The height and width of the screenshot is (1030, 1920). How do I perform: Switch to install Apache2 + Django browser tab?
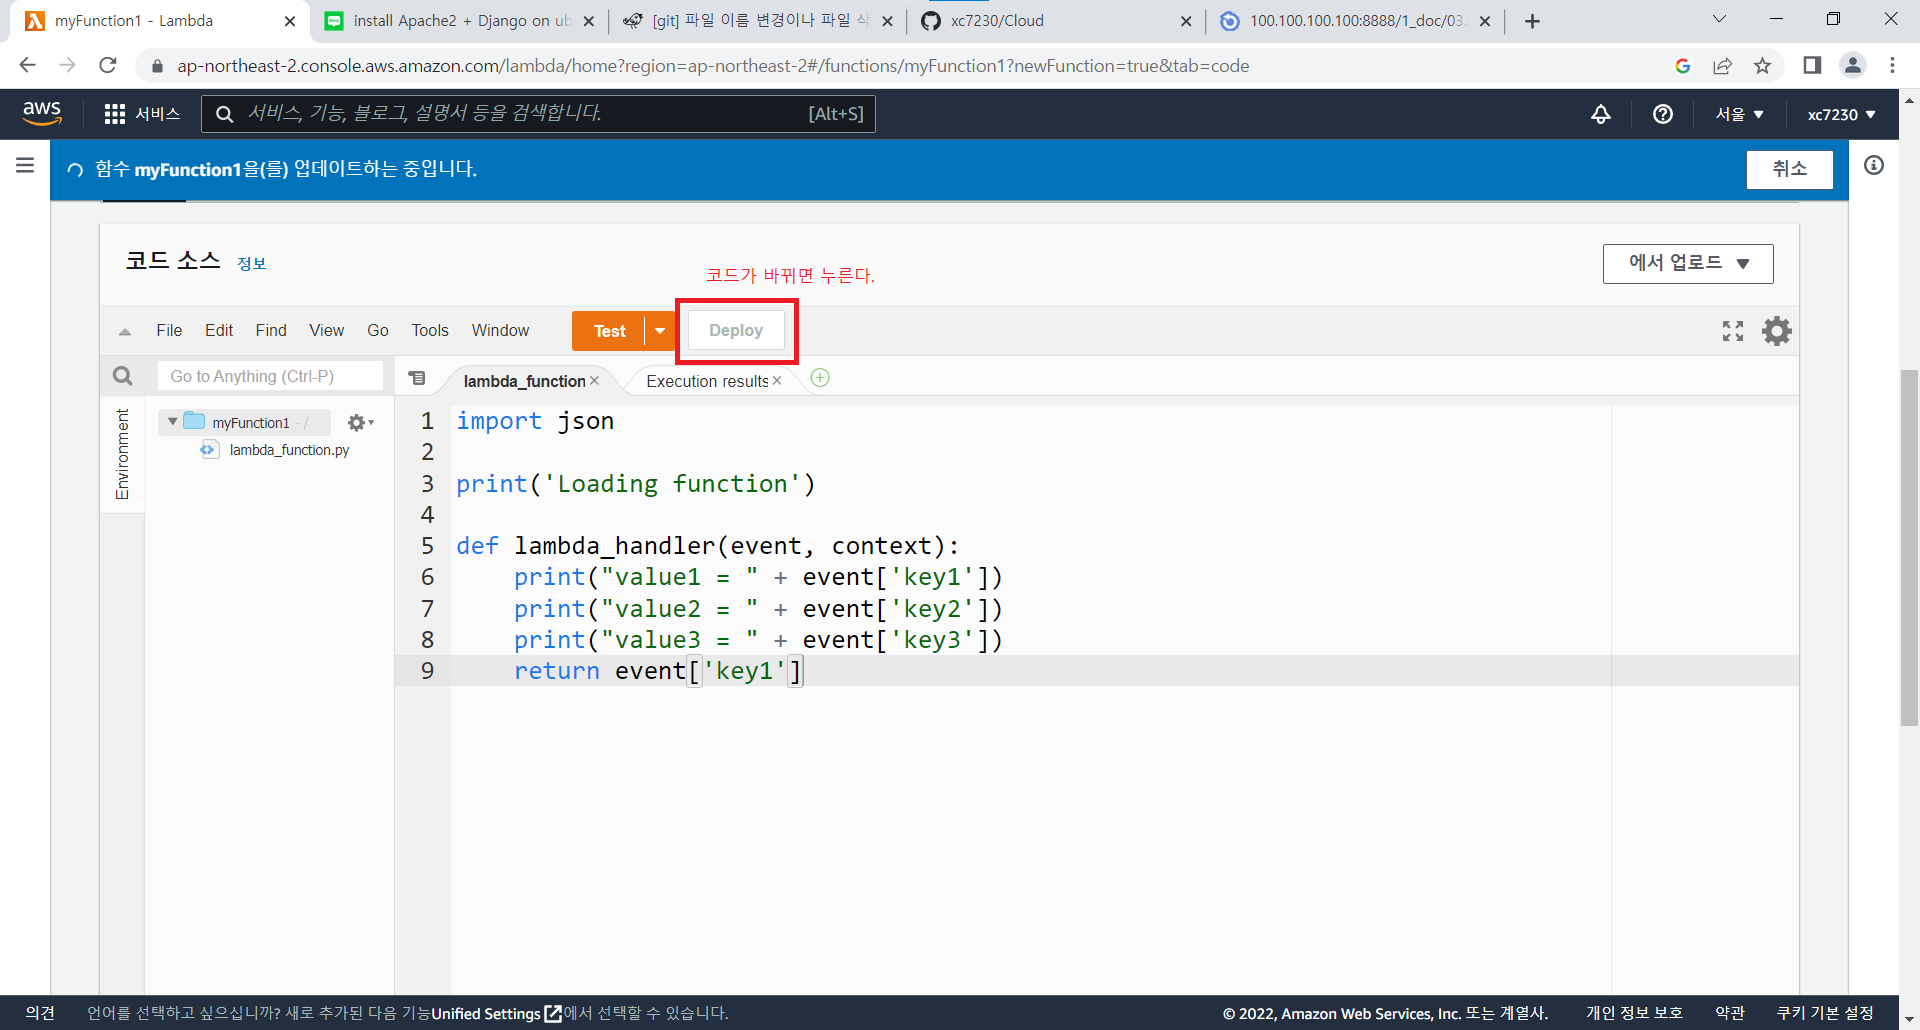460,21
